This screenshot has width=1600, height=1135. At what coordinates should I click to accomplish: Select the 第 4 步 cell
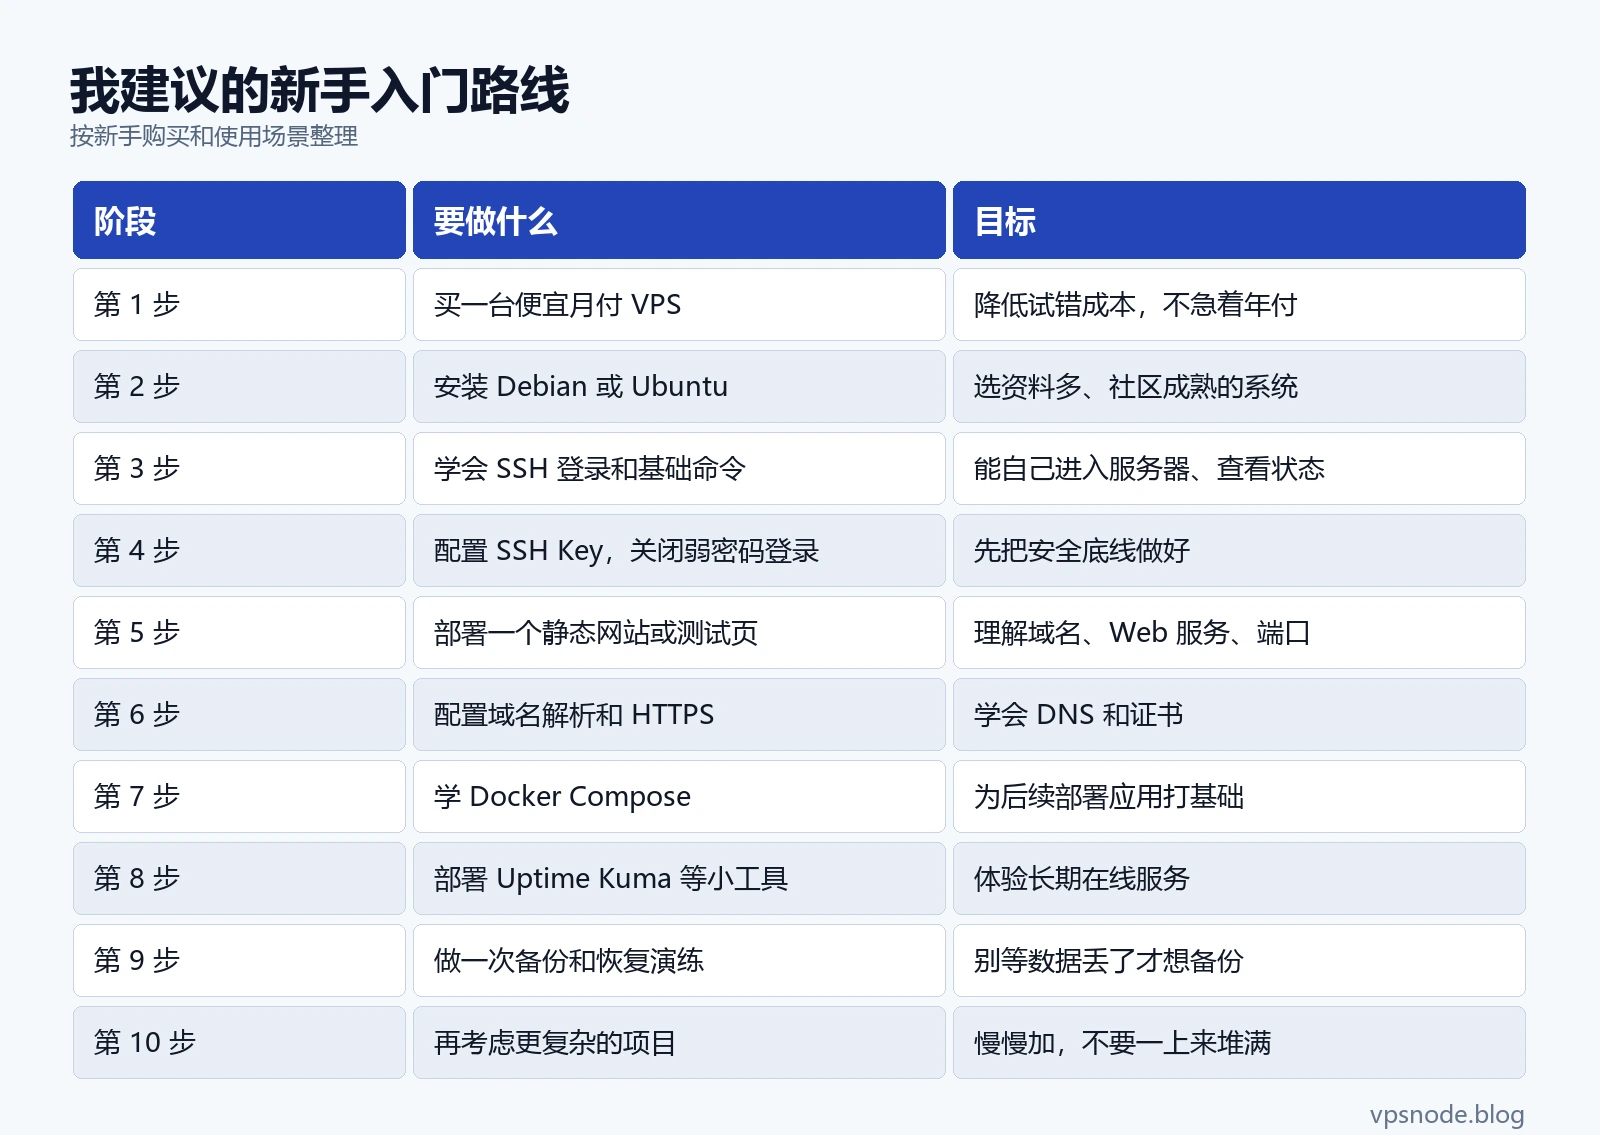point(239,550)
